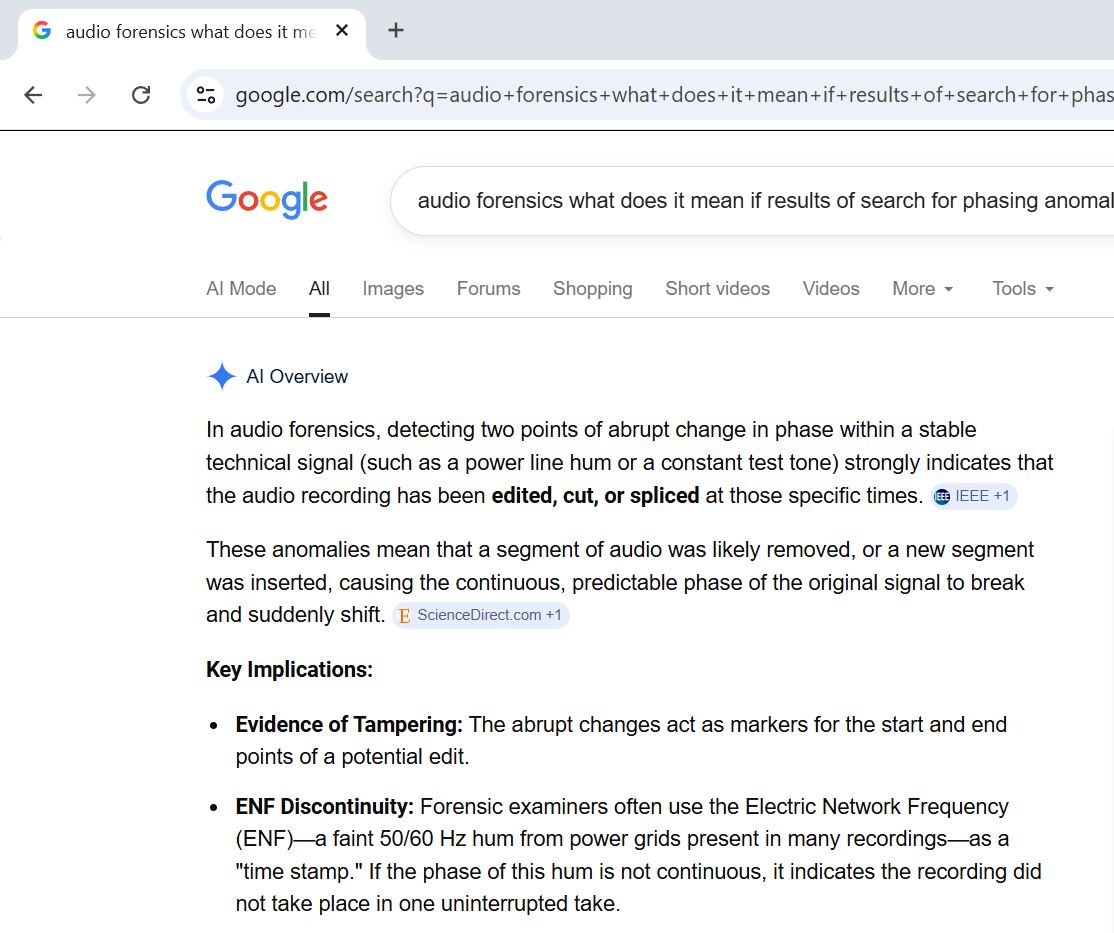Close the audio forensics tab
This screenshot has height=933, width=1114.
(x=342, y=31)
